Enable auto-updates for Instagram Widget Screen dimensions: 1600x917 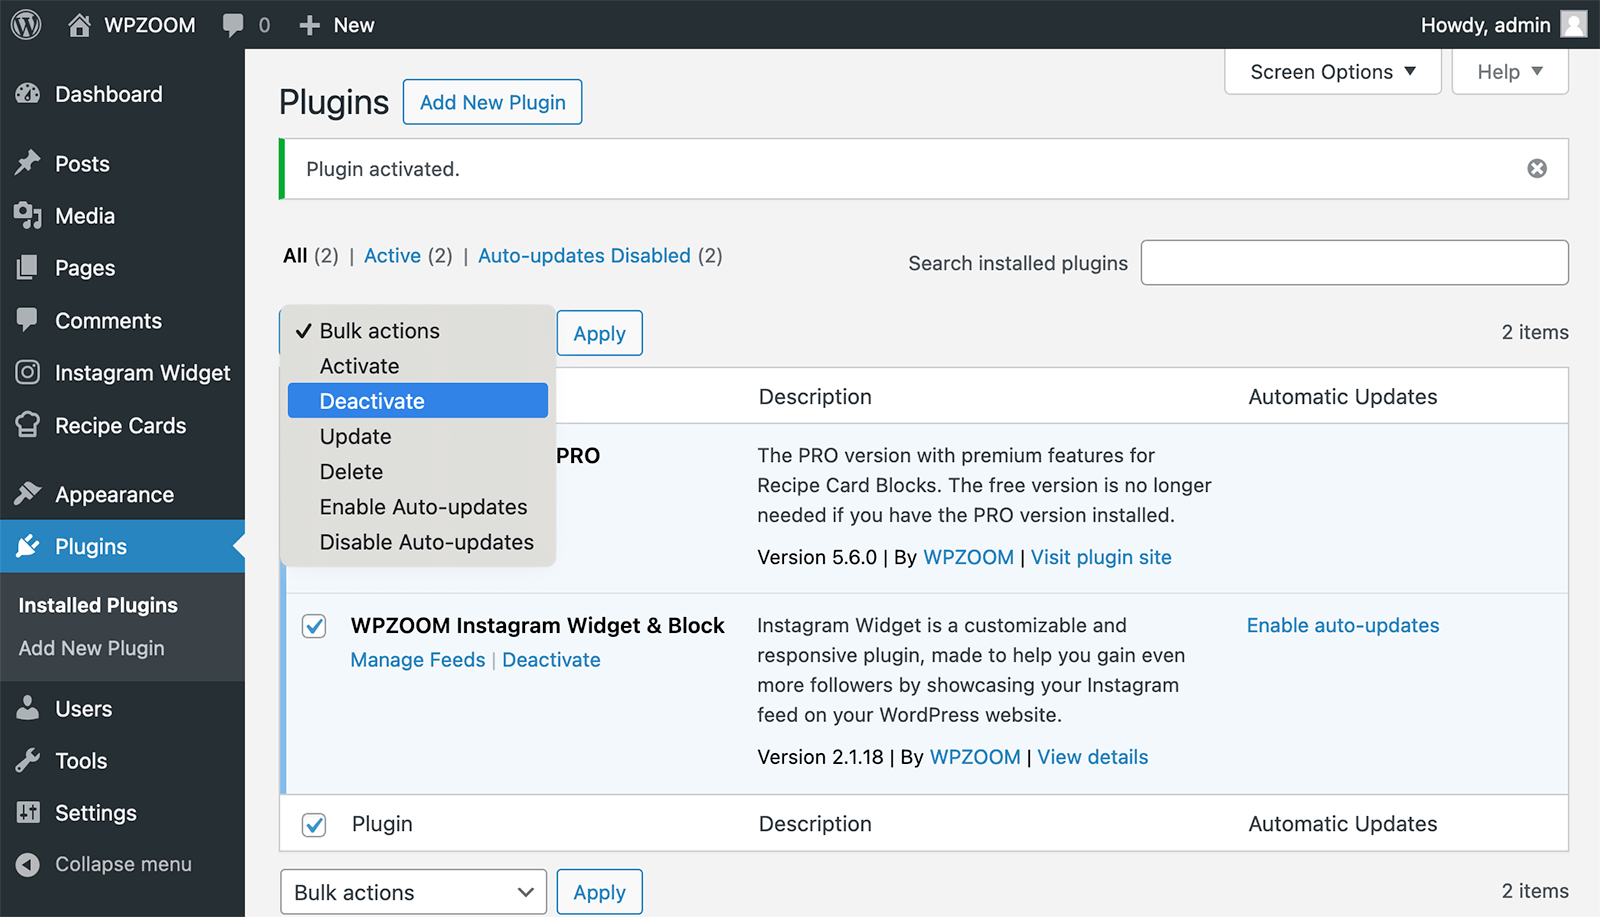click(x=1343, y=625)
